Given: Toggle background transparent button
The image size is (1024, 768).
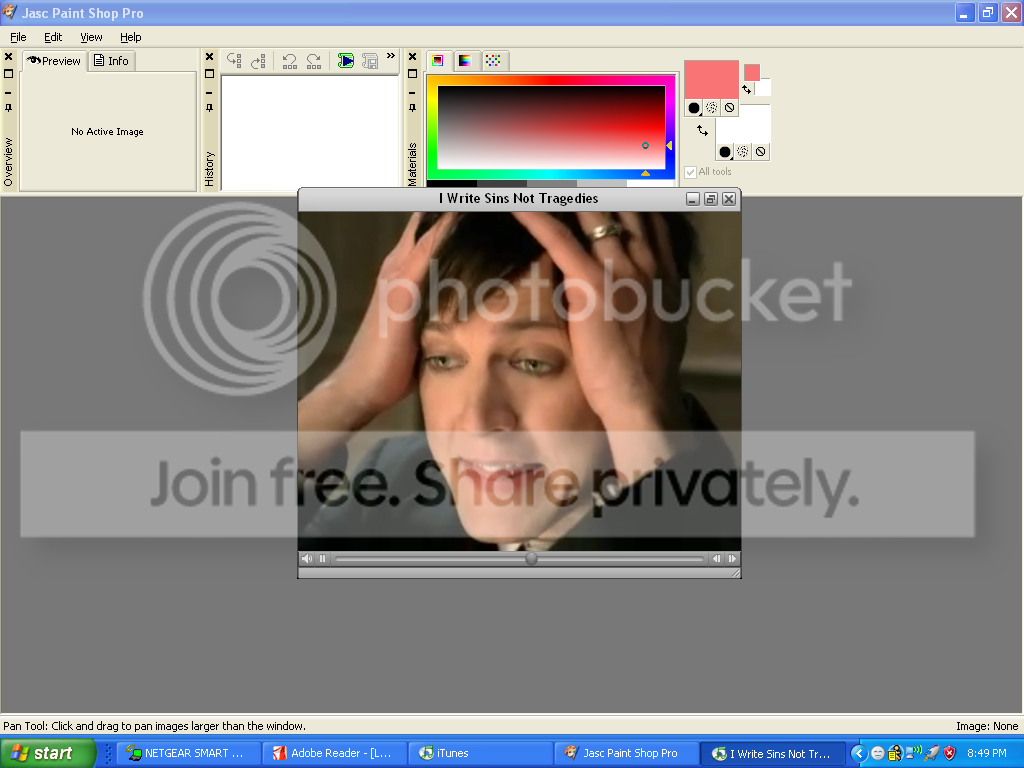Looking at the screenshot, I should tap(760, 152).
